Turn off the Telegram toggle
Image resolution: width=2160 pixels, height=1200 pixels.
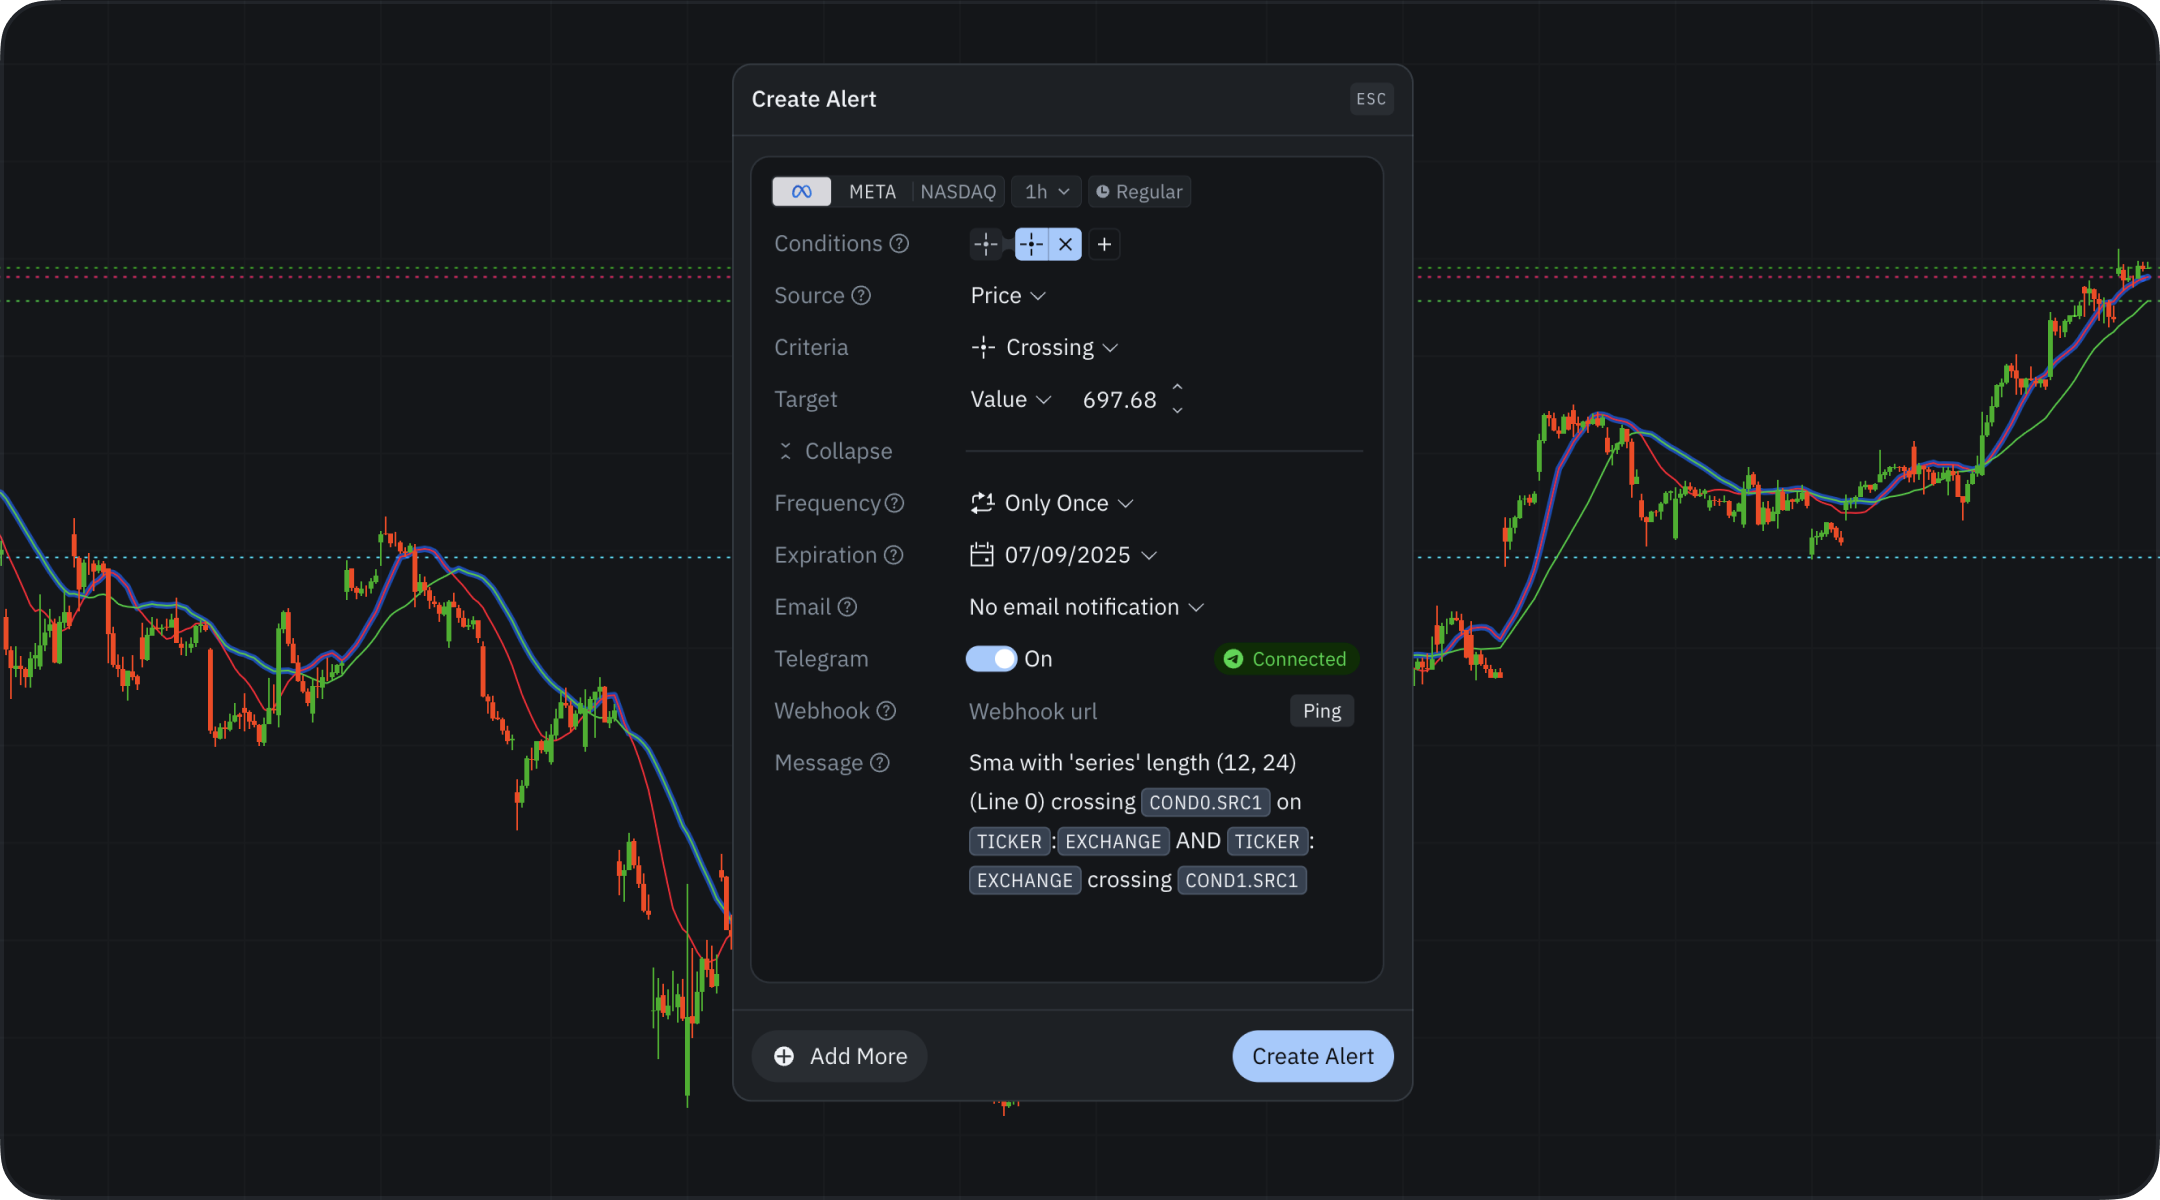[x=991, y=659]
